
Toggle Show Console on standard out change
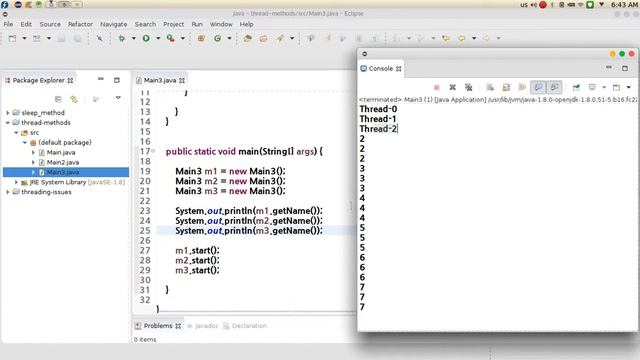tap(538, 87)
